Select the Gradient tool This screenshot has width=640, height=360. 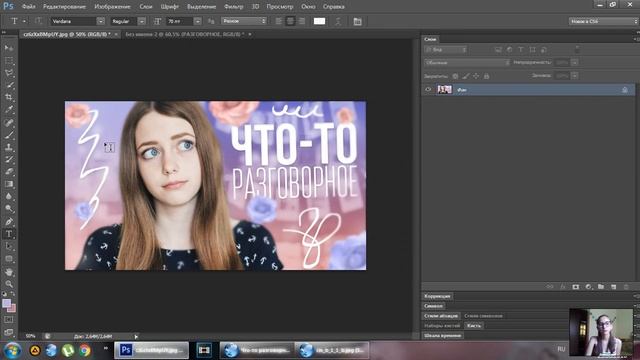9,184
